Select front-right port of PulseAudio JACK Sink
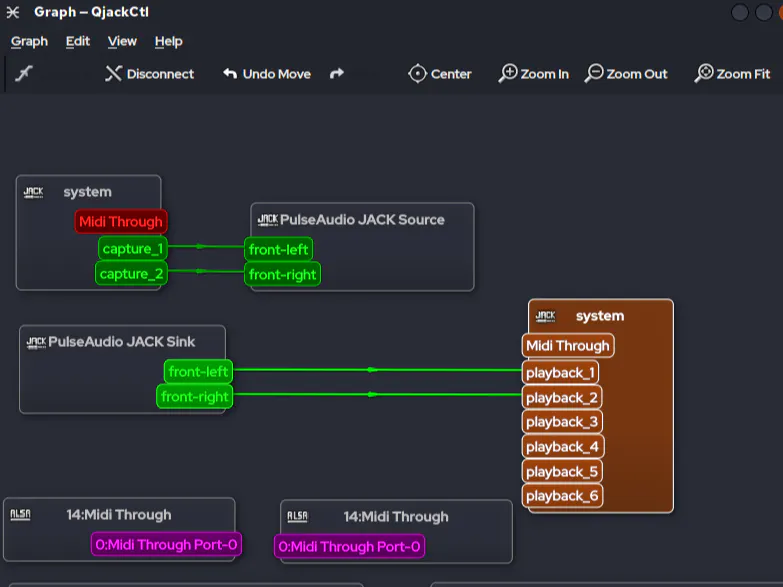This screenshot has height=587, width=783. pos(195,397)
